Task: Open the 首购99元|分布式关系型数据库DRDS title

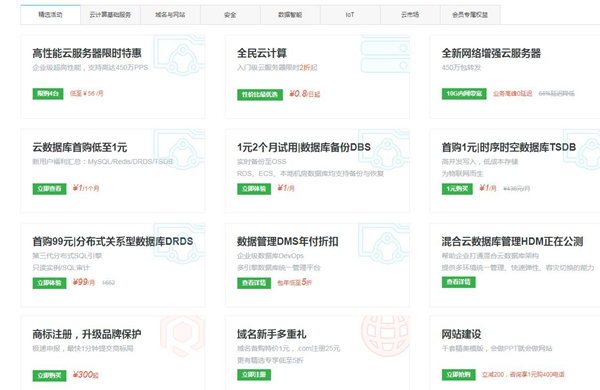Action: point(113,242)
